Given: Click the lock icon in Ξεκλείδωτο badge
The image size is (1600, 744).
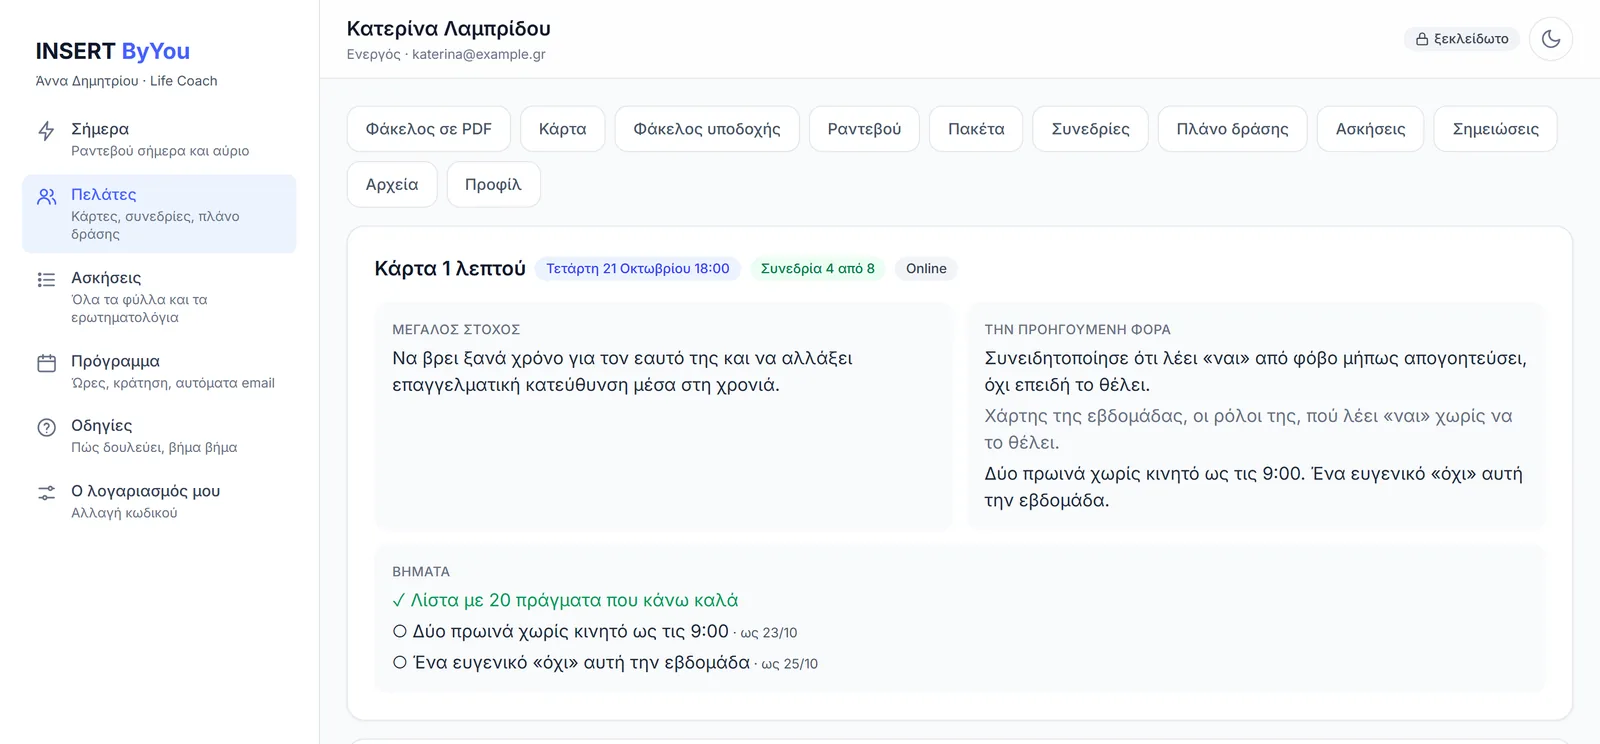Looking at the screenshot, I should click(x=1421, y=39).
